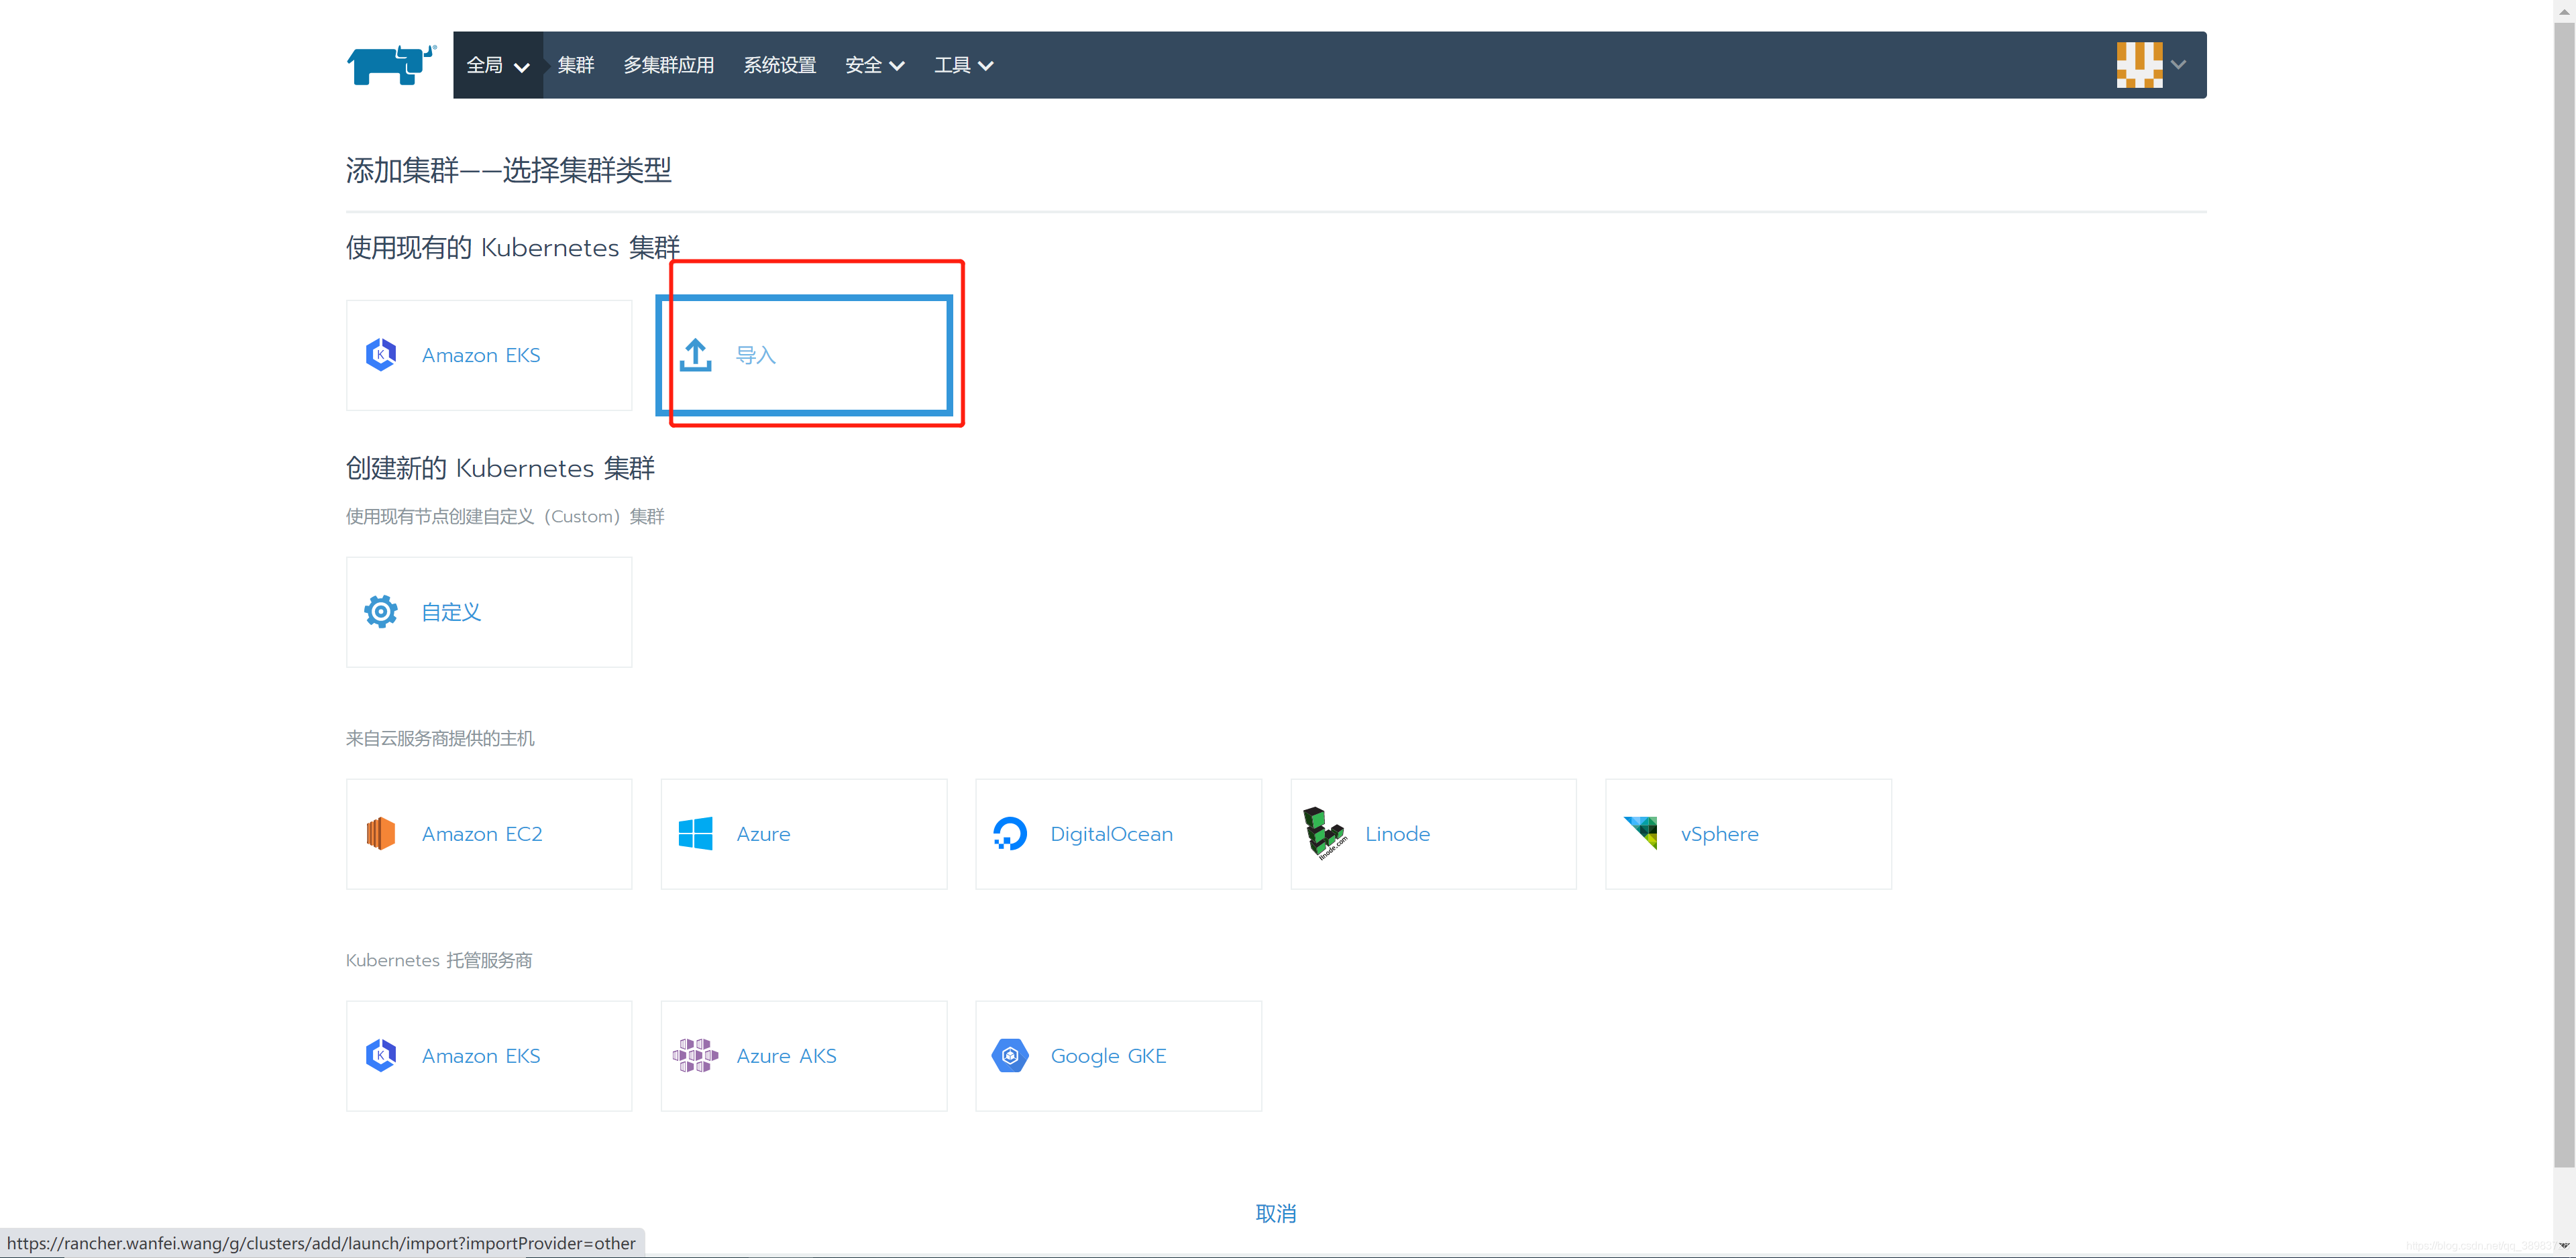The image size is (2576, 1258).
Task: Select the Azure AKS card
Action: coord(804,1056)
